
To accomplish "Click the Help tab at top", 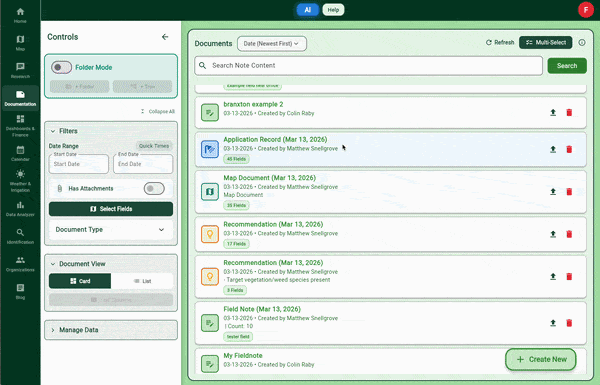I will (x=333, y=10).
